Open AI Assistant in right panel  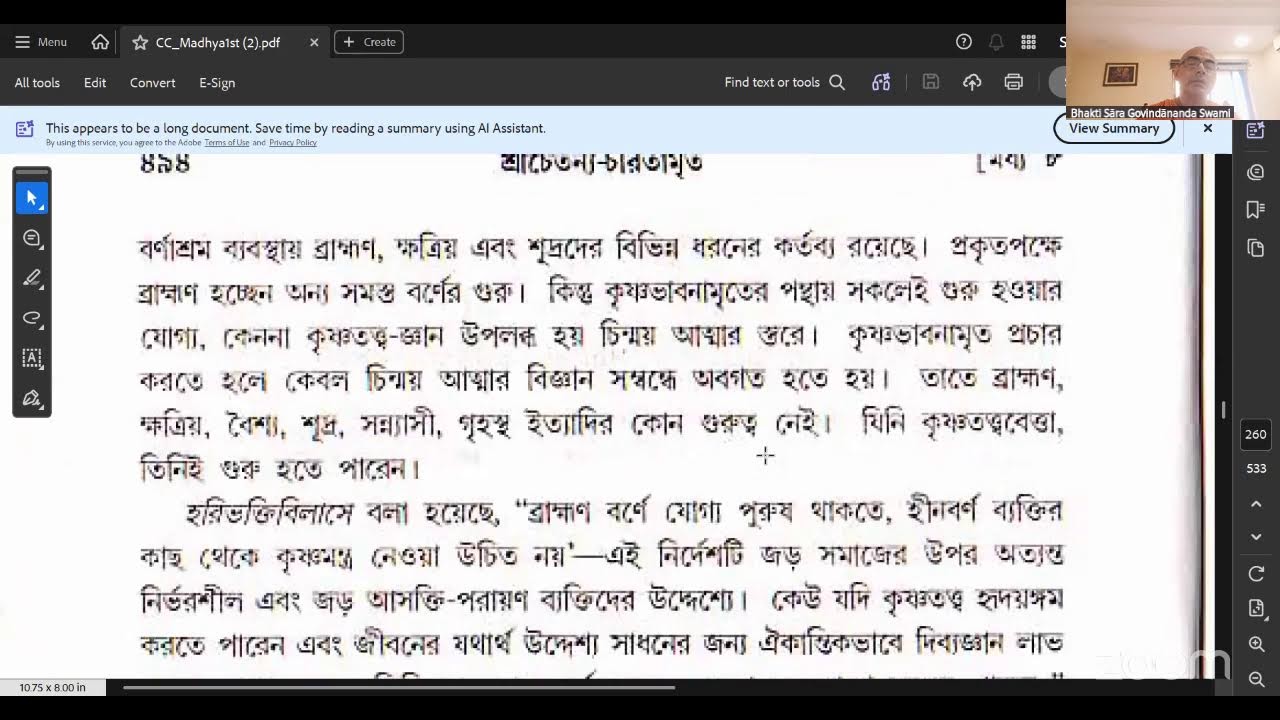pyautogui.click(x=1256, y=130)
